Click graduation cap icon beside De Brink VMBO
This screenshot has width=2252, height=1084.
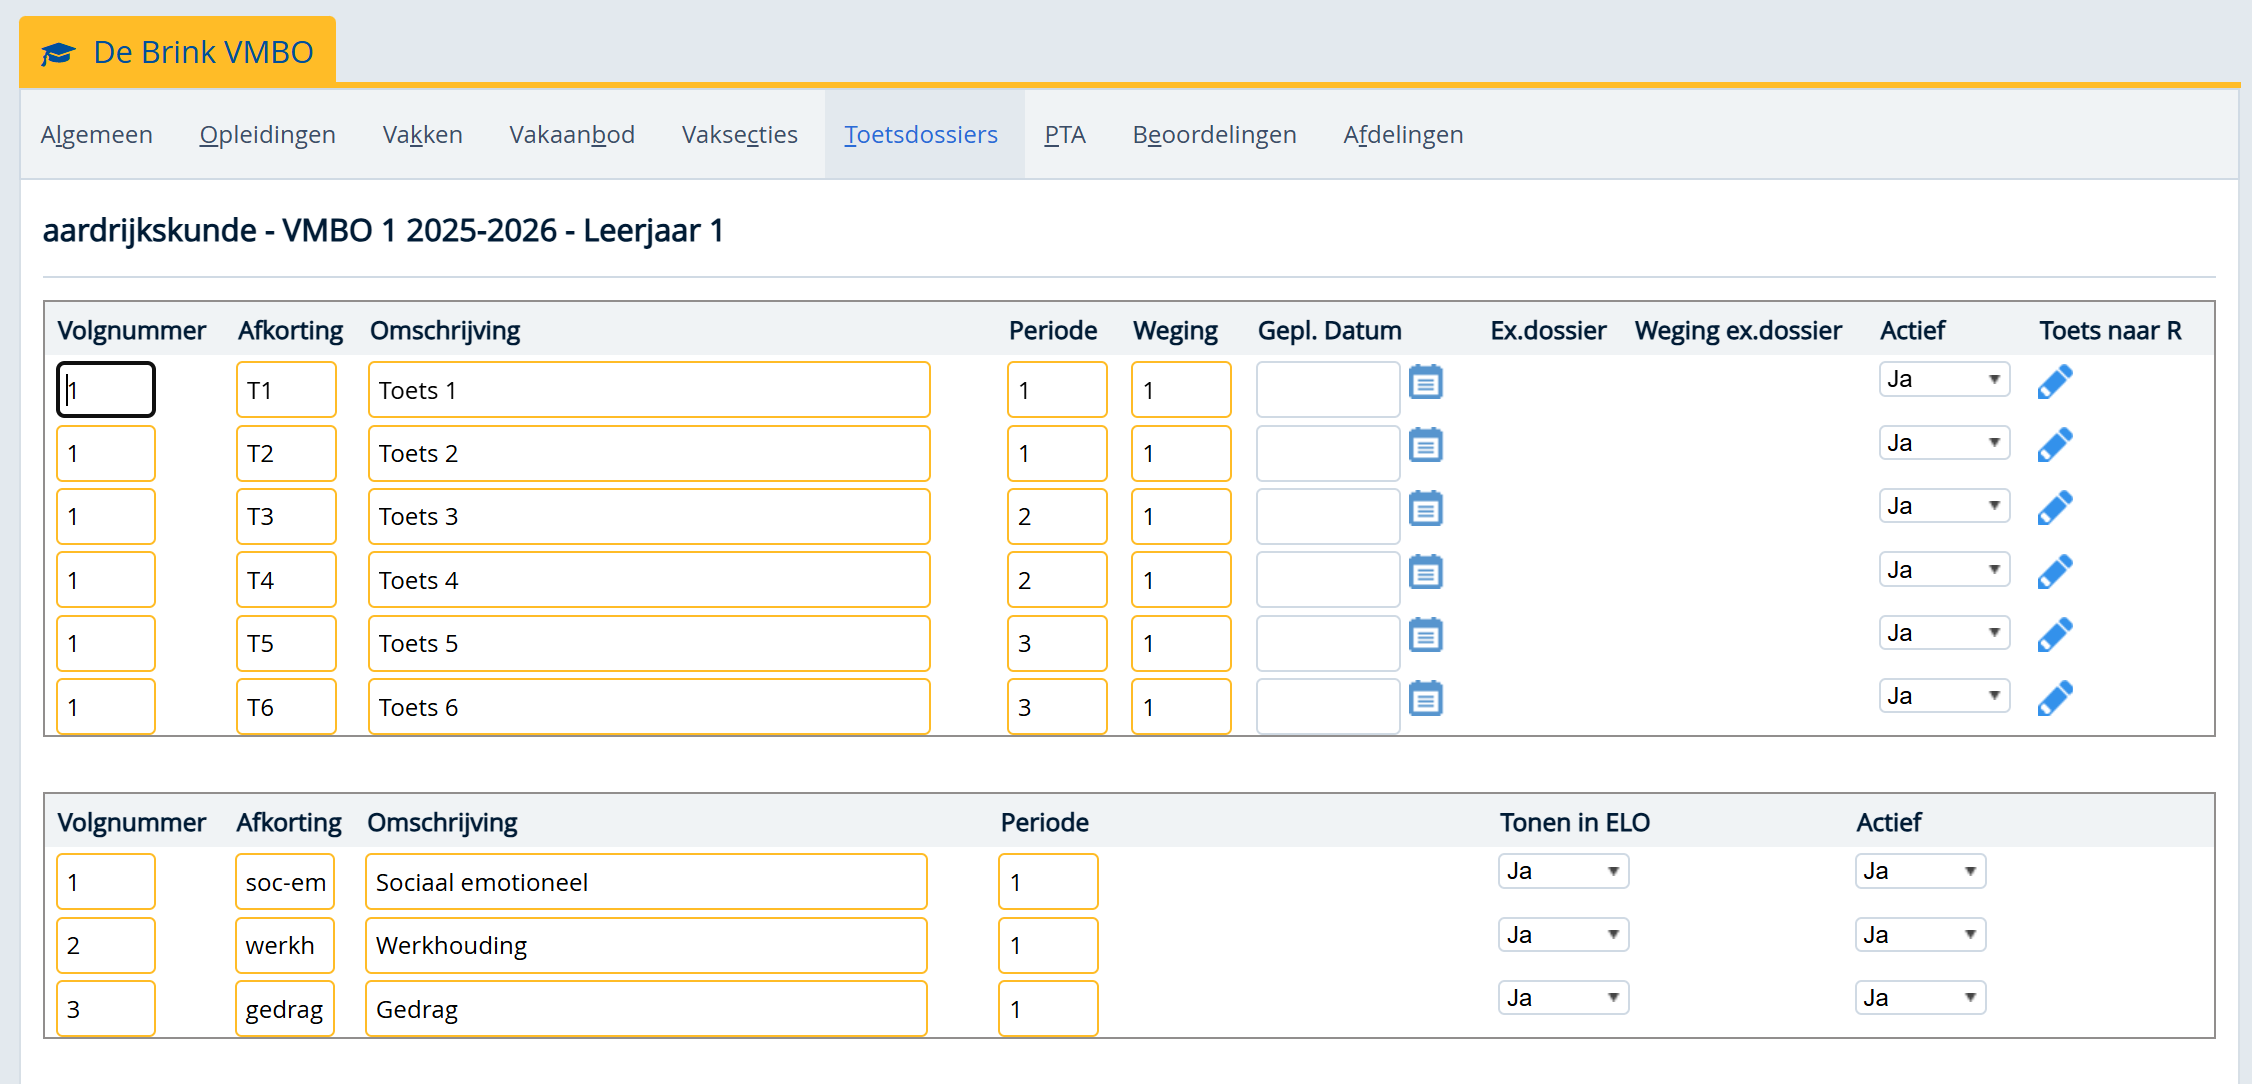click(58, 53)
